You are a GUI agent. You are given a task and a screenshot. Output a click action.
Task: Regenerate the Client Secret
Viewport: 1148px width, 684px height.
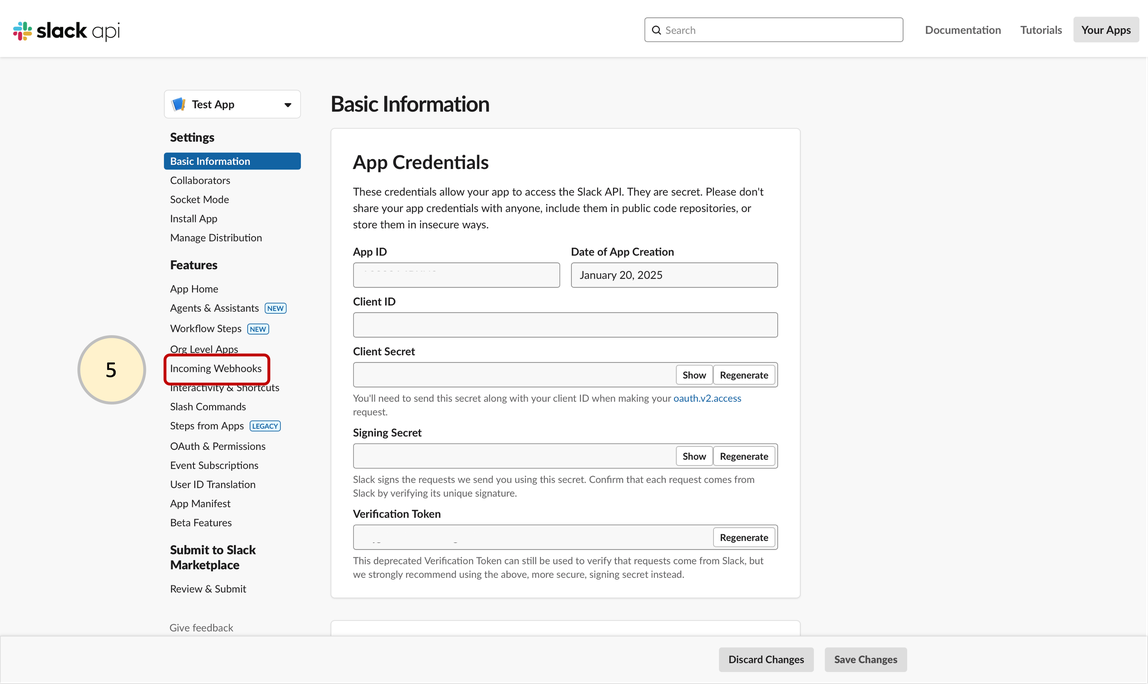744,375
